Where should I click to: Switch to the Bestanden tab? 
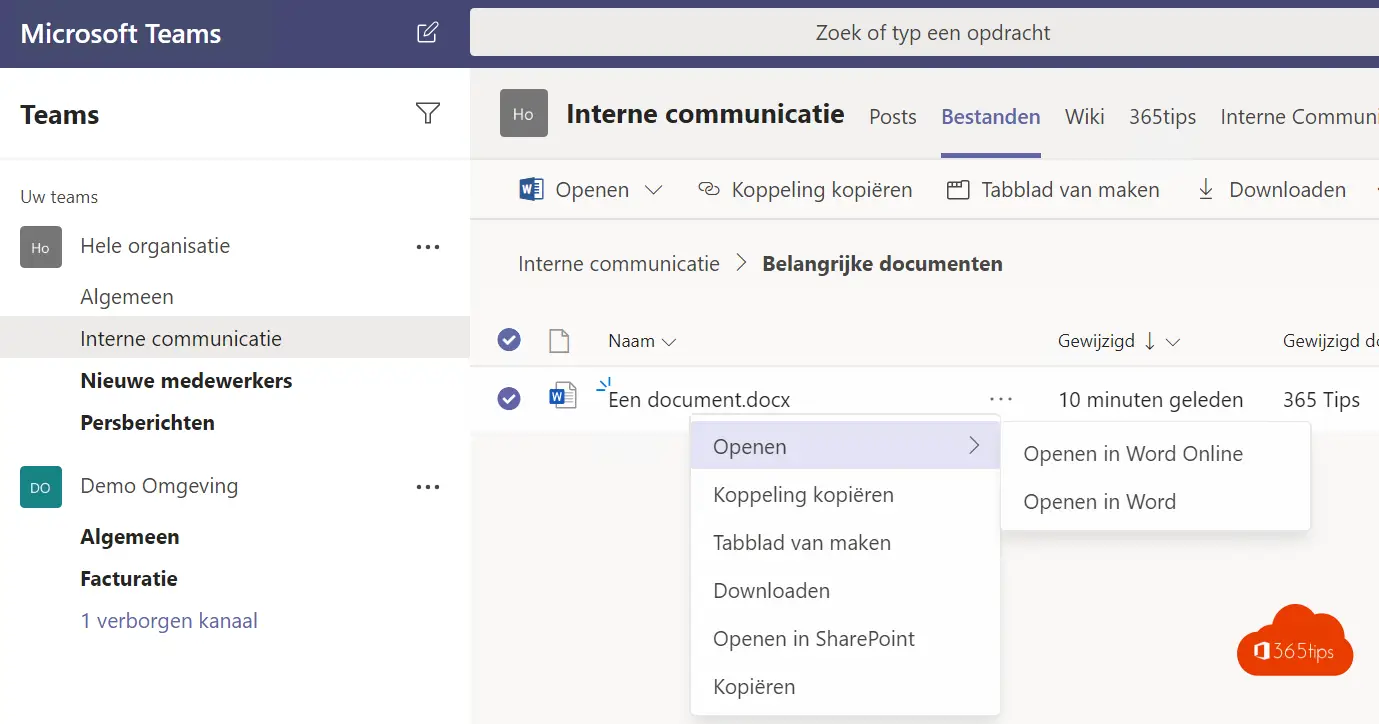coord(991,117)
